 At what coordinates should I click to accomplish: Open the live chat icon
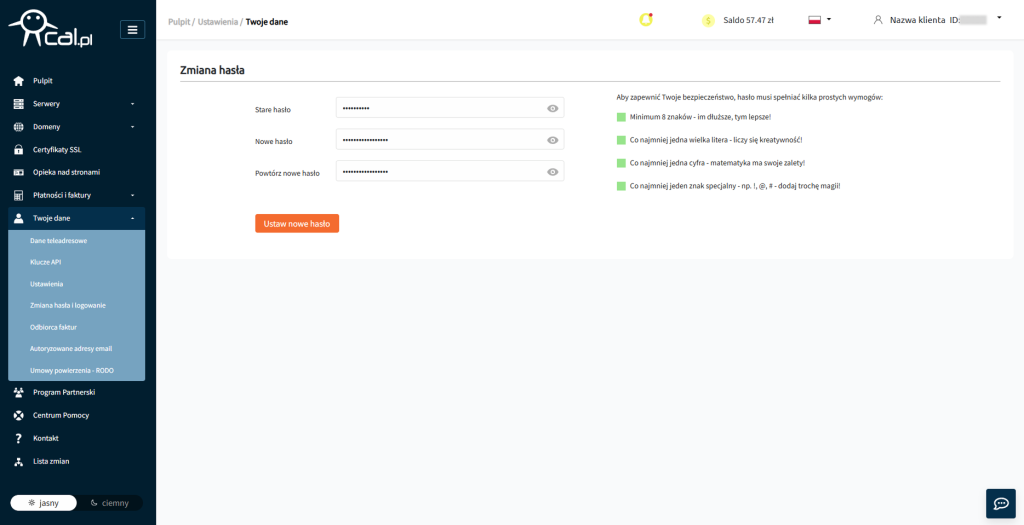[x=1000, y=503]
